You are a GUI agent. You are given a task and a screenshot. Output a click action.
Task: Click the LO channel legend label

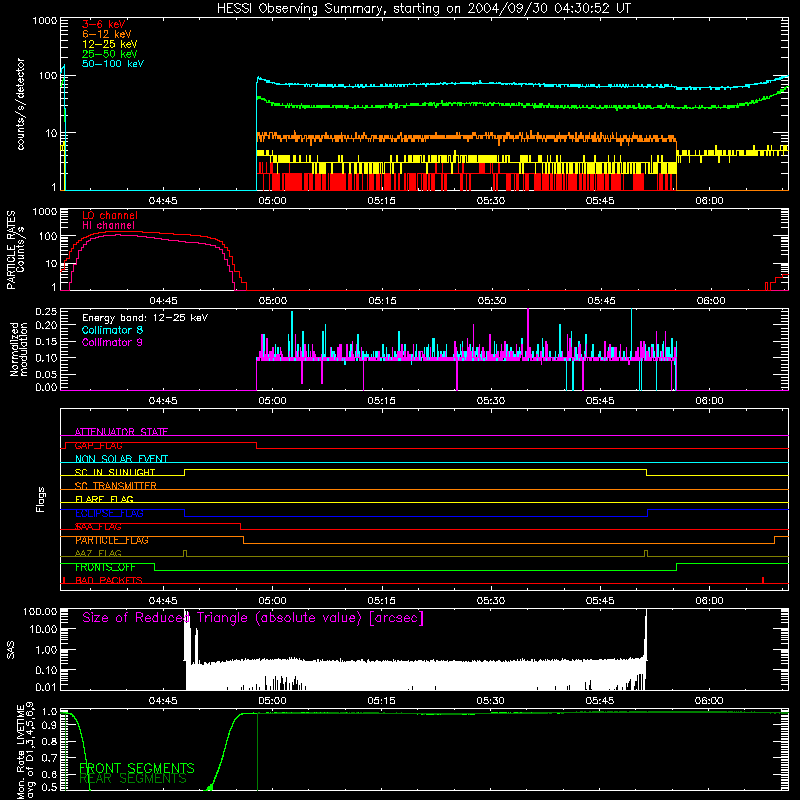pyautogui.click(x=110, y=215)
